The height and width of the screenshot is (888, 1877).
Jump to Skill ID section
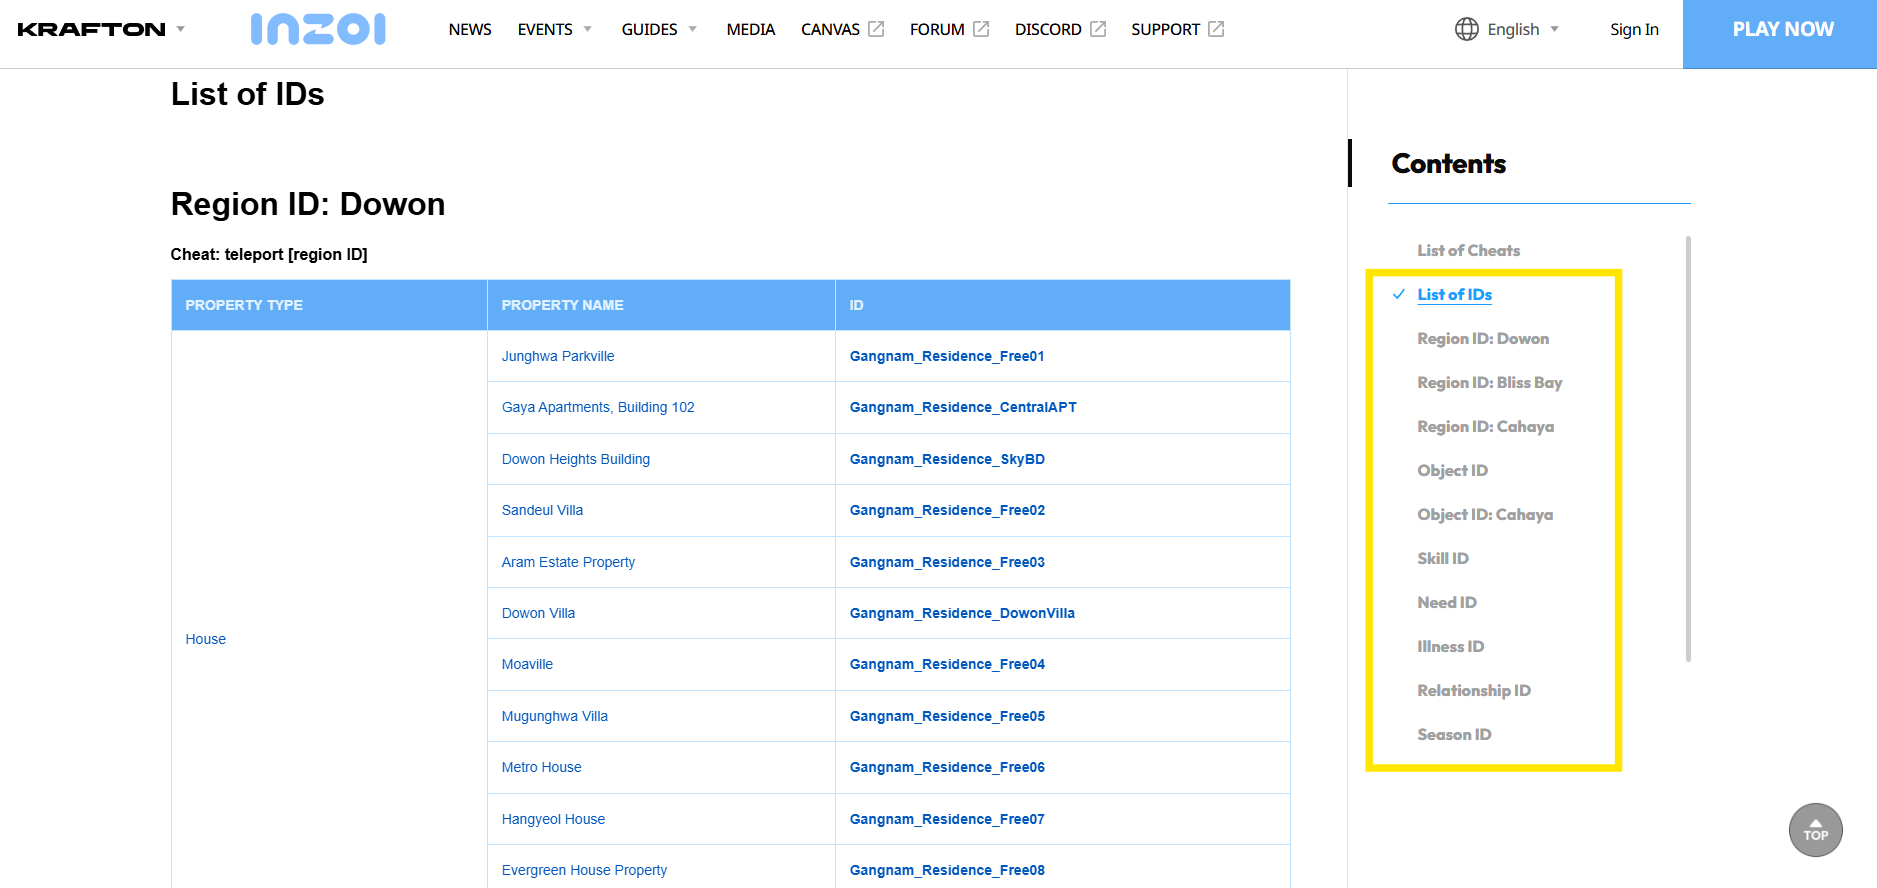[x=1443, y=558]
